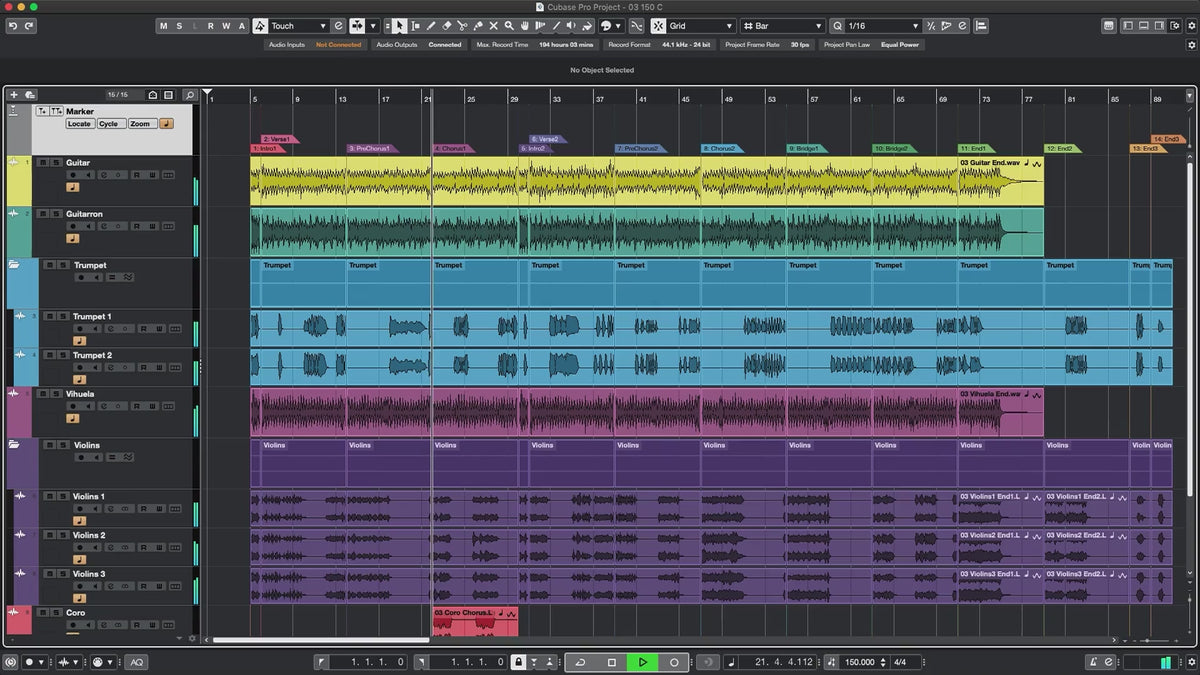Pick the Zoom magnifier tool
This screenshot has height=675, width=1200.
509,26
